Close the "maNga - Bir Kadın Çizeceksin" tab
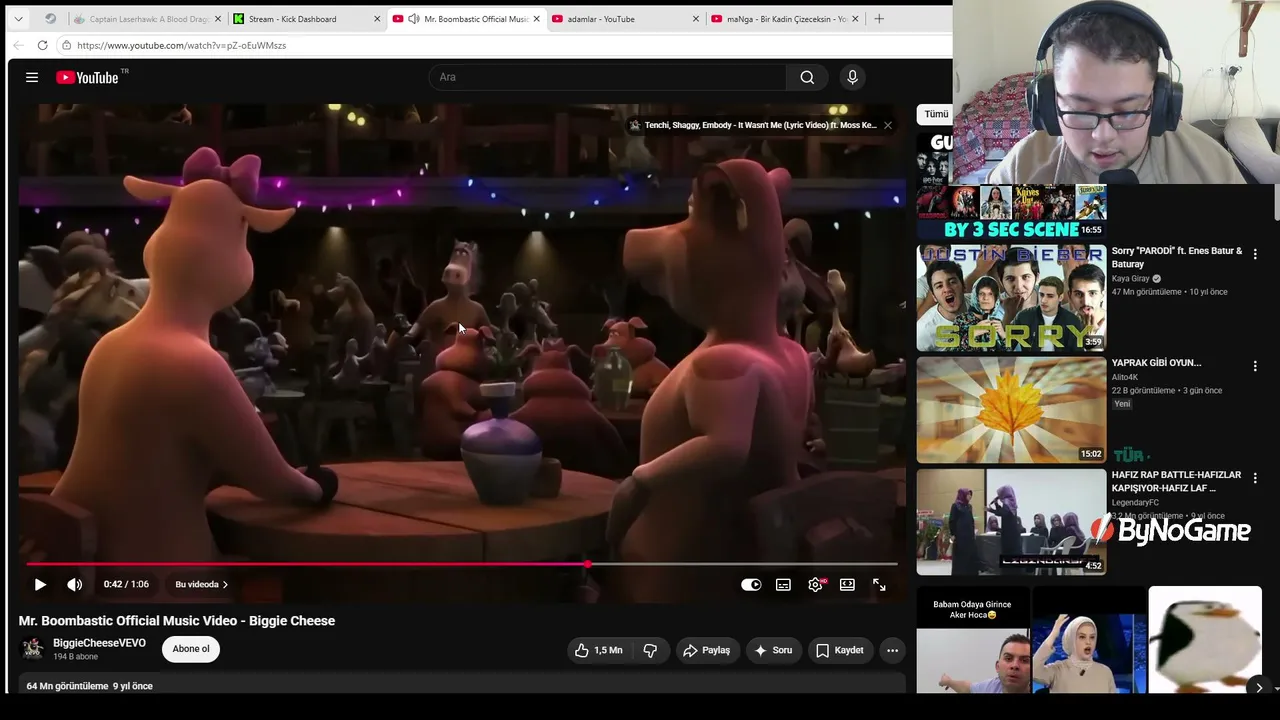The width and height of the screenshot is (1280, 720). (855, 19)
